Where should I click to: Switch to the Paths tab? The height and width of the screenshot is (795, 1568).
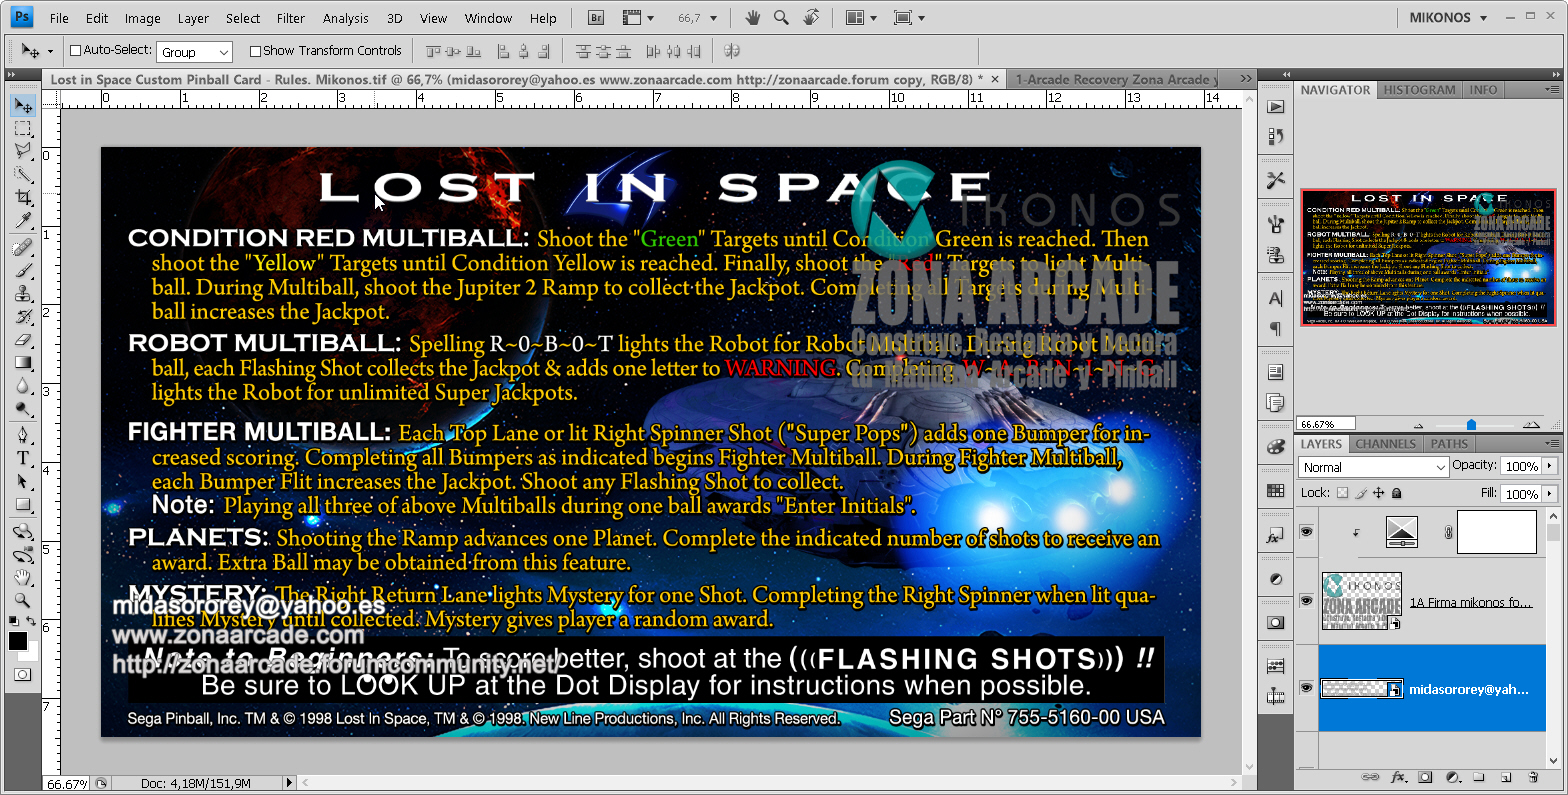pyautogui.click(x=1449, y=444)
